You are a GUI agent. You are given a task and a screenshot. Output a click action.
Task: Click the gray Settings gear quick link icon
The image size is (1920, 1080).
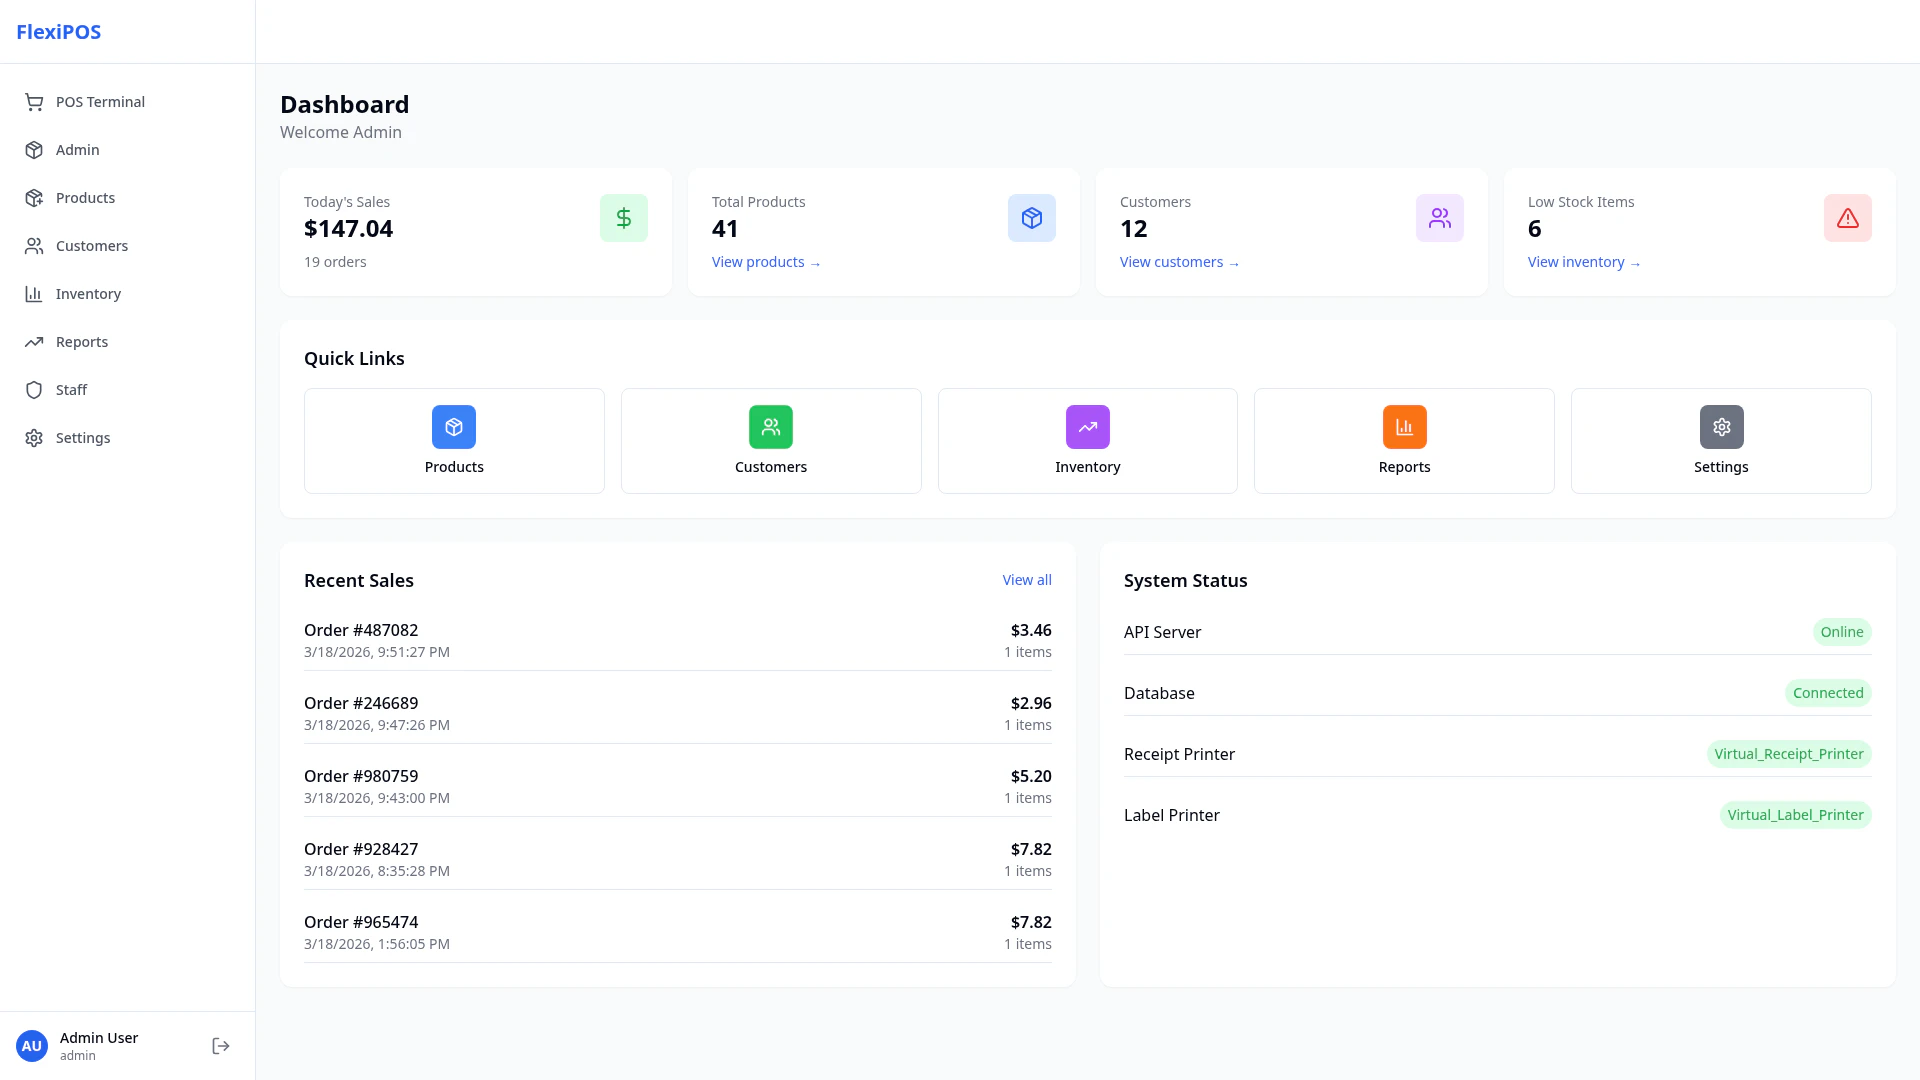[1721, 427]
